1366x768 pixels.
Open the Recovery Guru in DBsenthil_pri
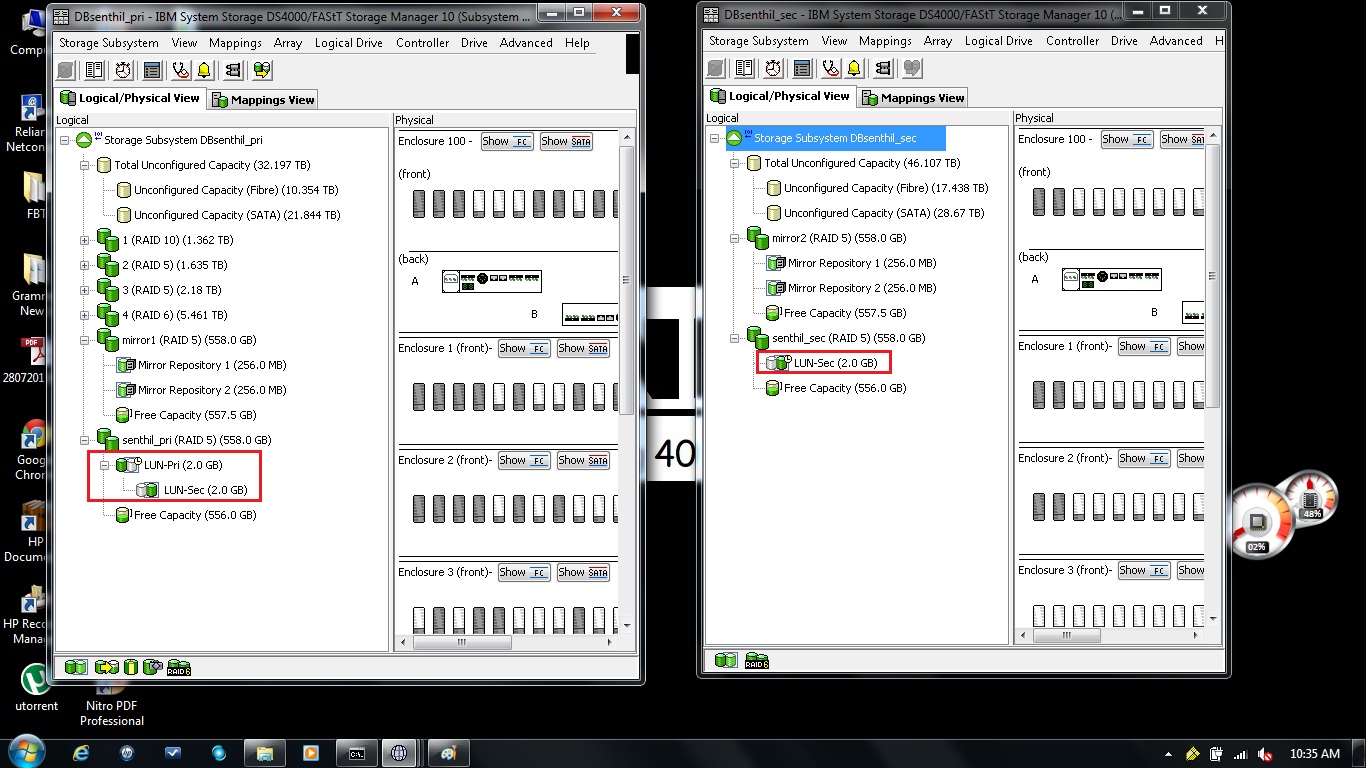180,70
